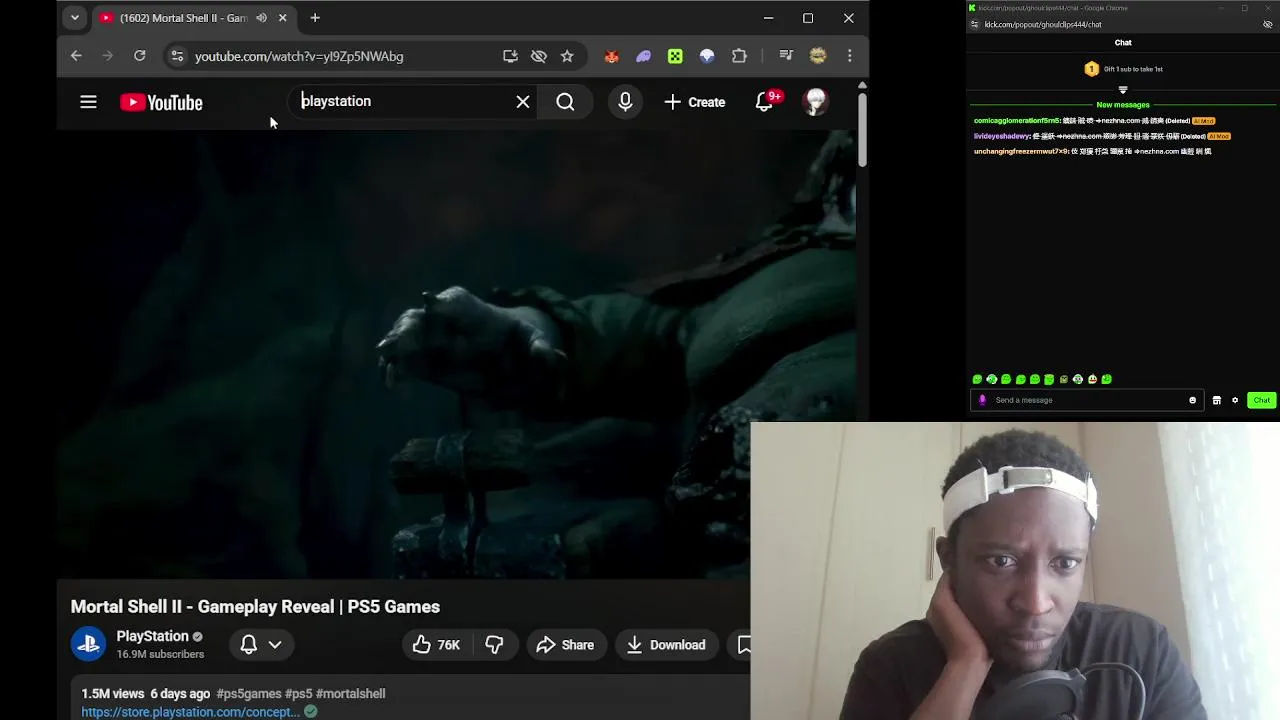Read the 1.5M views count text

tap(113, 693)
